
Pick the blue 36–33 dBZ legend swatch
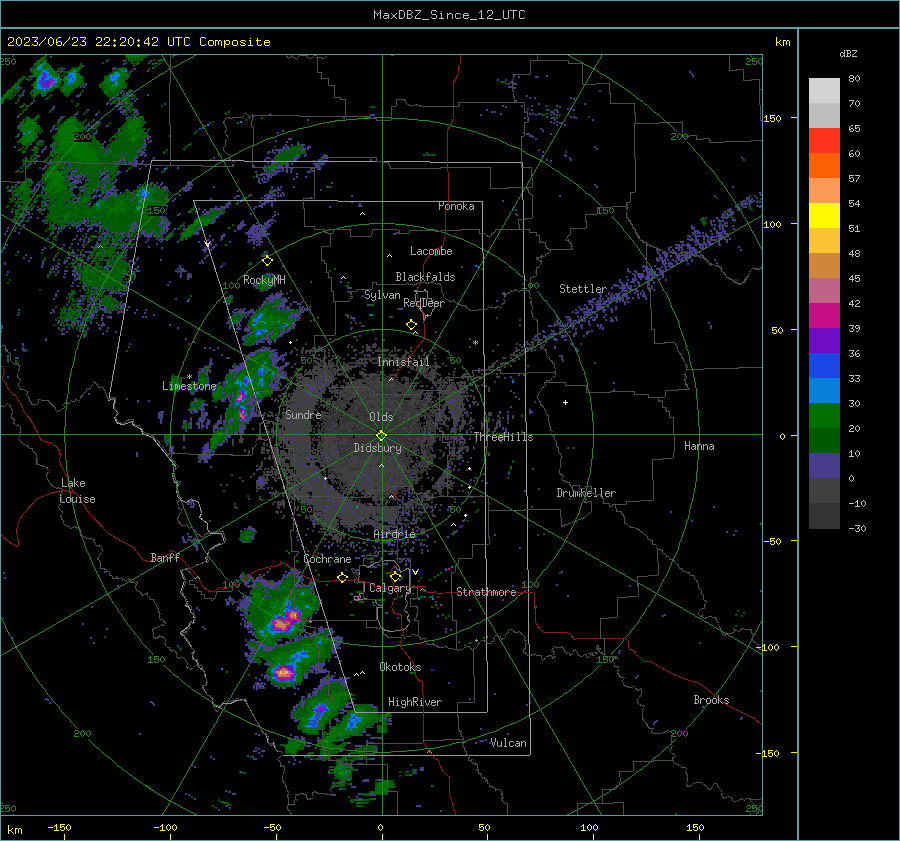point(824,366)
